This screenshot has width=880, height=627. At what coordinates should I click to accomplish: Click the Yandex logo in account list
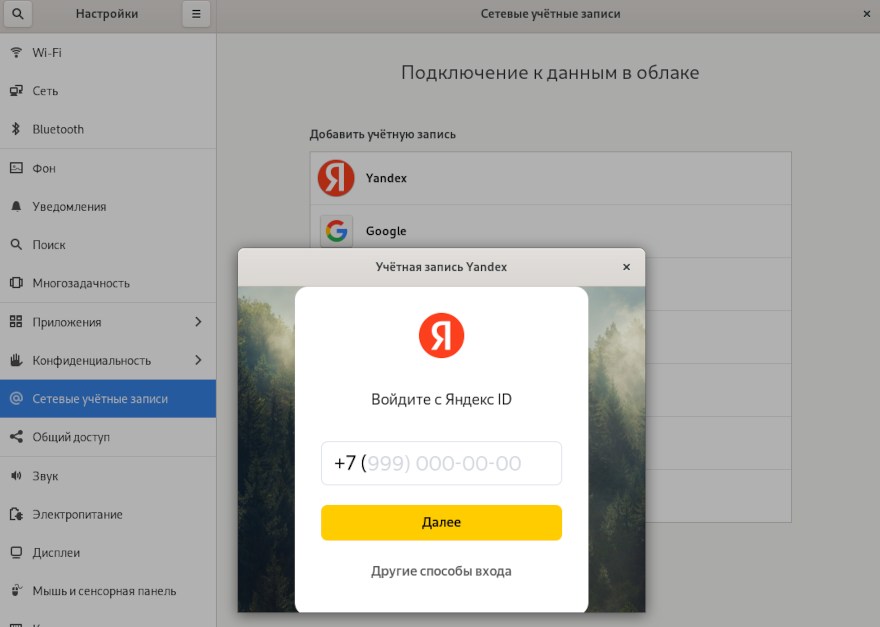pyautogui.click(x=336, y=178)
